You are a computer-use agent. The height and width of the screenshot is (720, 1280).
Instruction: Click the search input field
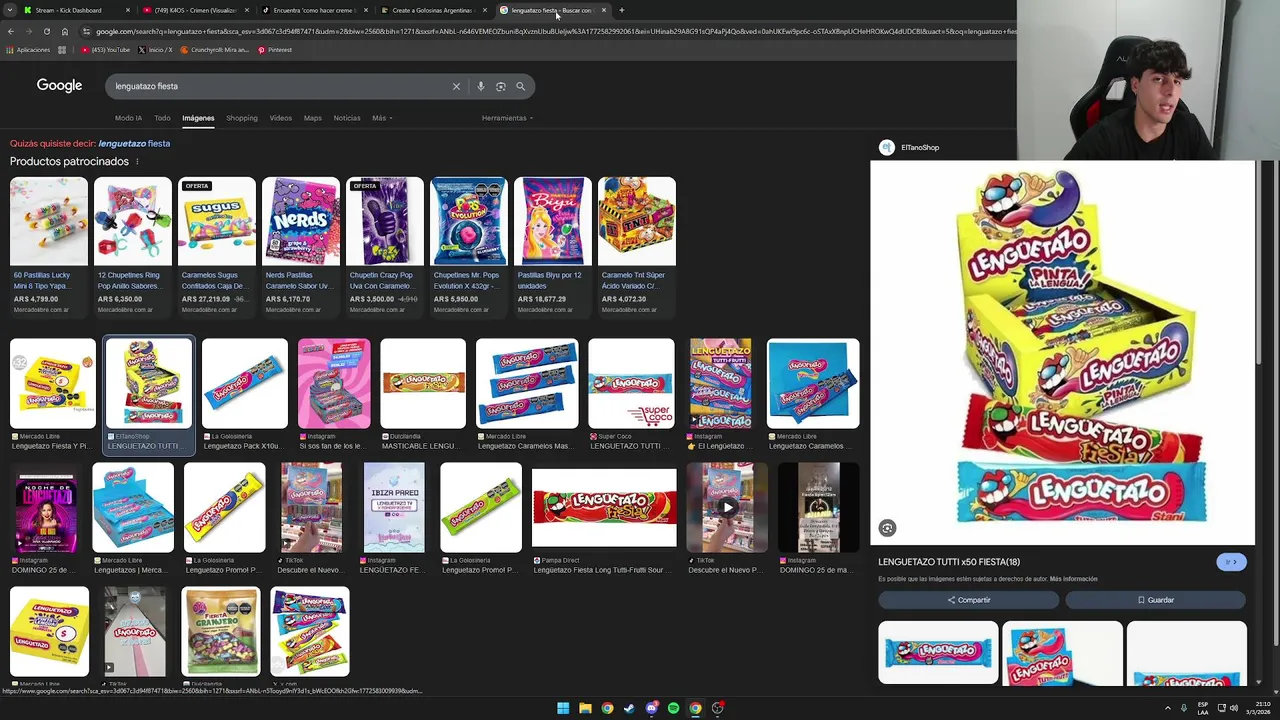[x=280, y=86]
